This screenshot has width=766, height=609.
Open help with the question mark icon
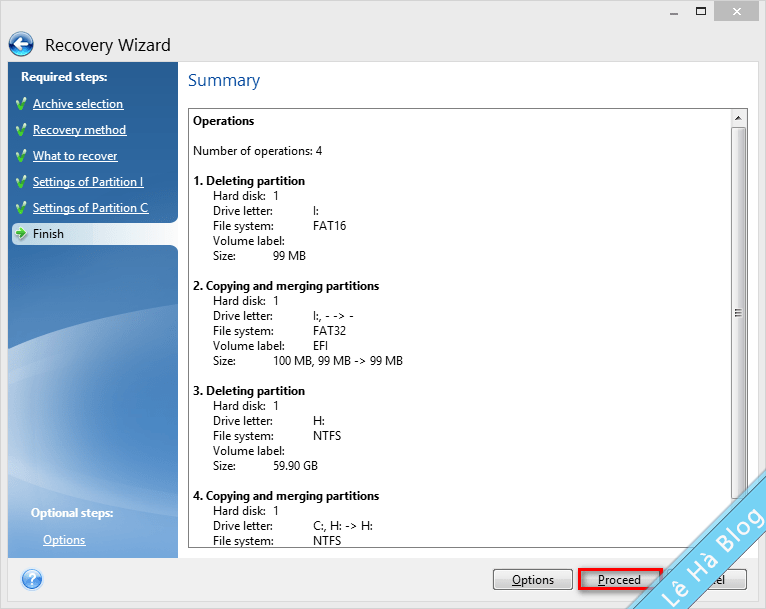click(x=32, y=580)
